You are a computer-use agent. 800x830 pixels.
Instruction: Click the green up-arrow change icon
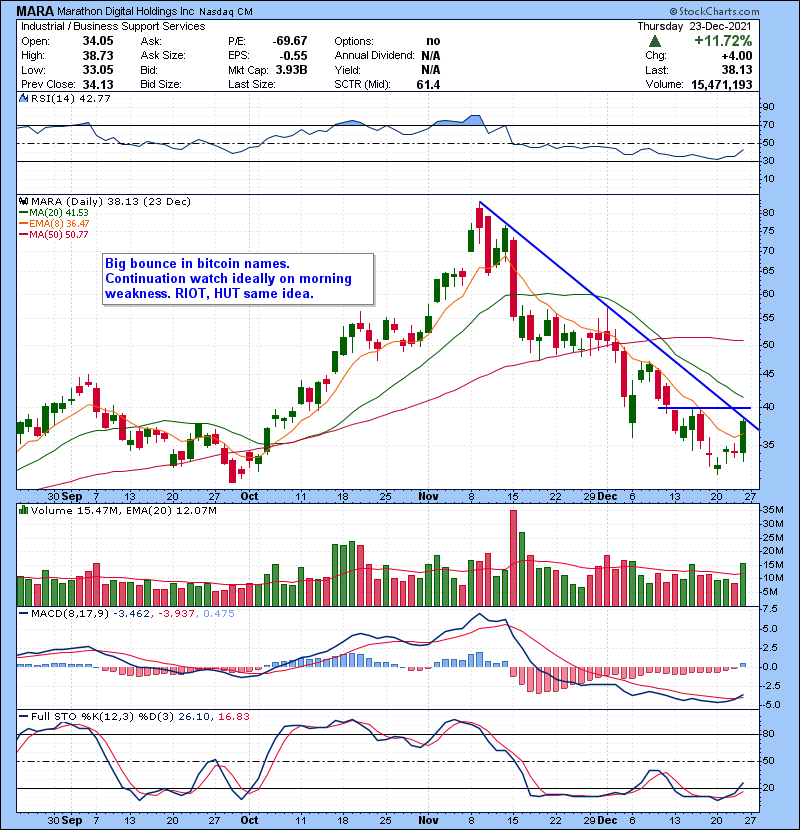(655, 41)
